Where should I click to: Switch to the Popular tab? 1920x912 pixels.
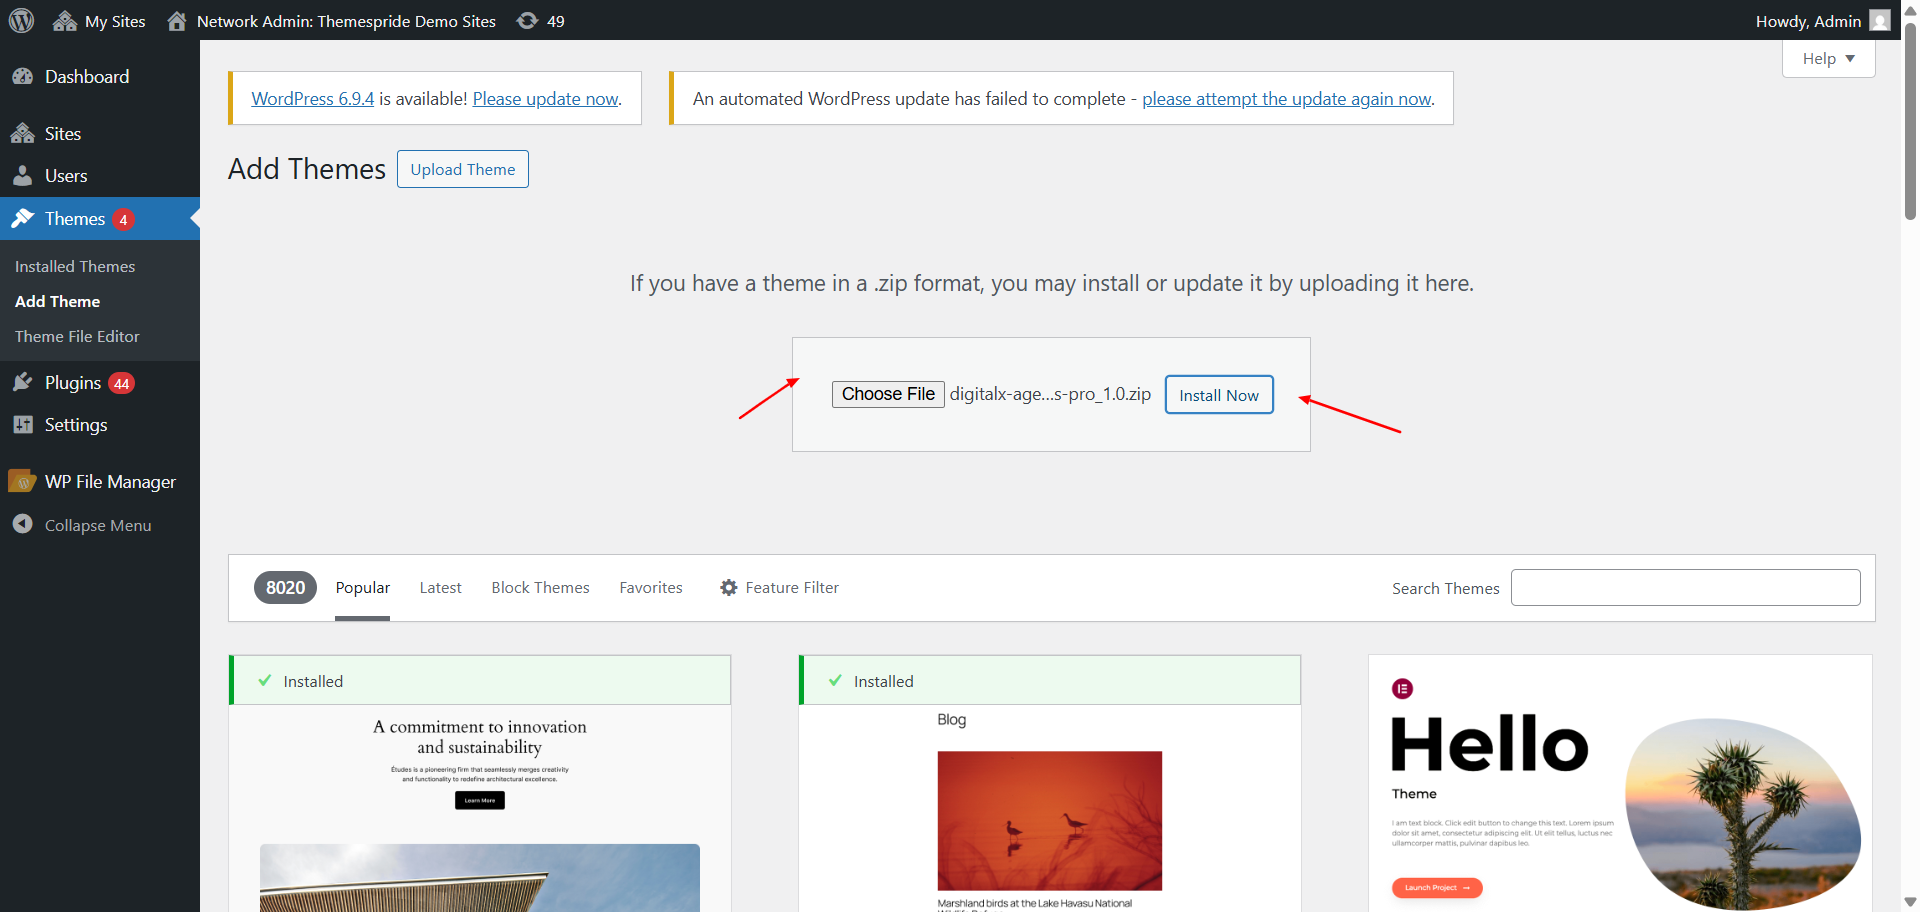pos(362,588)
